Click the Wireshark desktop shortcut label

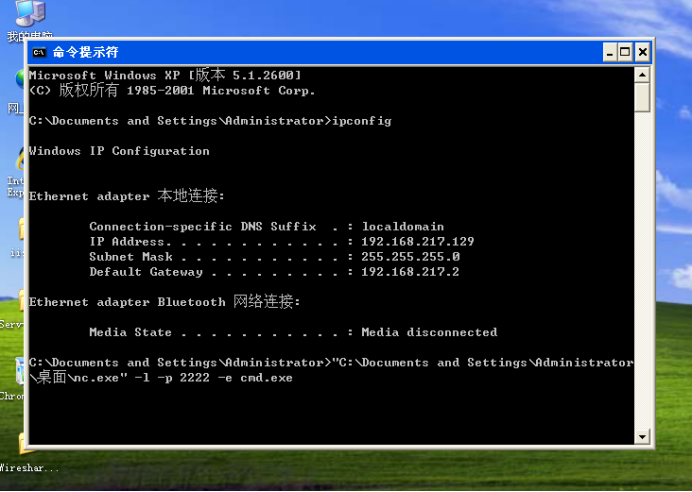pyautogui.click(x=29, y=468)
